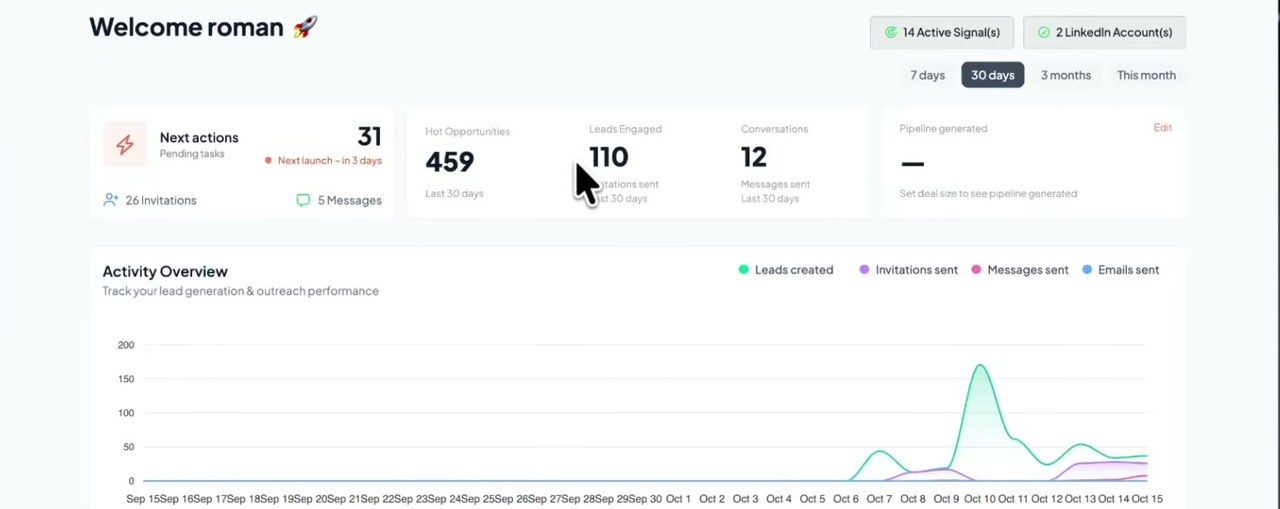Click the messages chat bubble icon
The image size is (1280, 509).
coord(303,200)
